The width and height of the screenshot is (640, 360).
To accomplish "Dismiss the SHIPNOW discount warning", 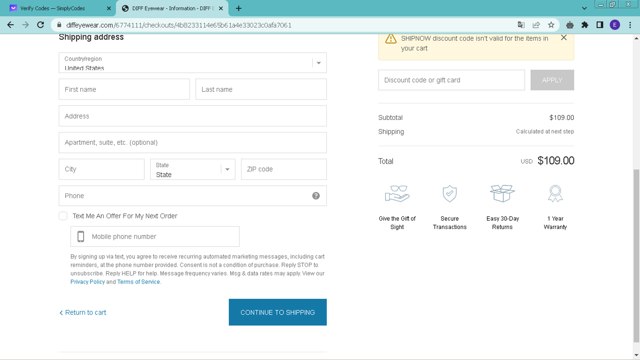I will click(x=564, y=38).
